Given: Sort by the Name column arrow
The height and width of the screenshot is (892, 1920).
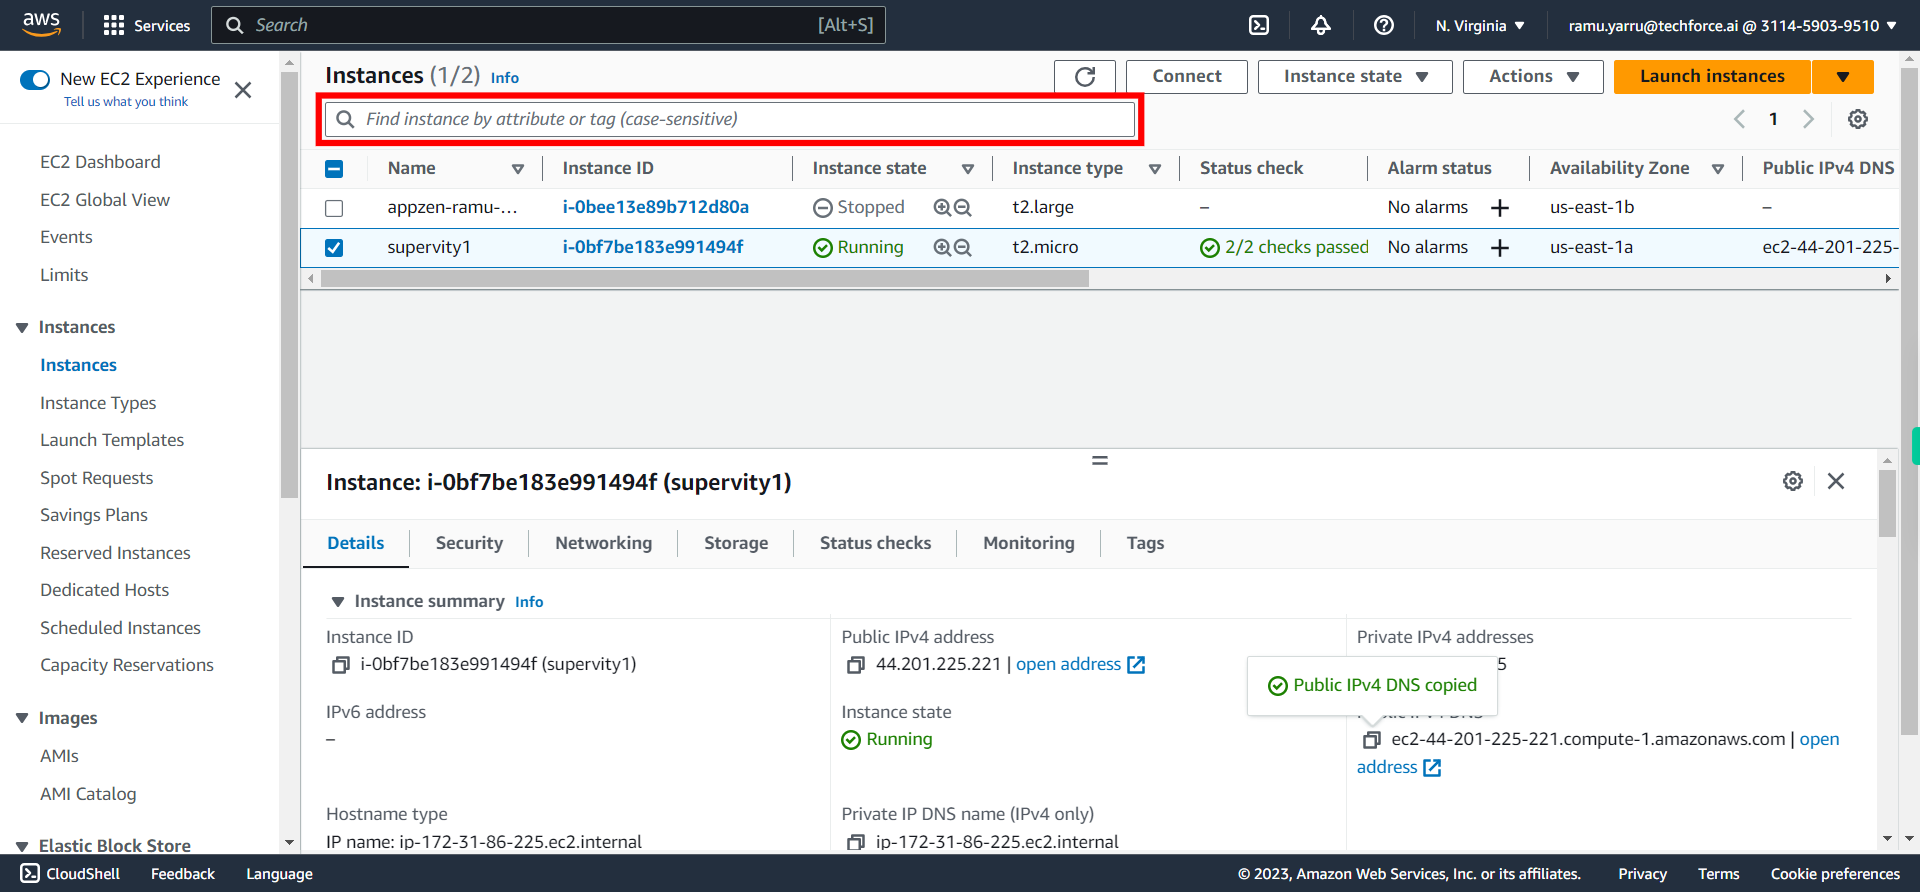Looking at the screenshot, I should pyautogui.click(x=518, y=169).
